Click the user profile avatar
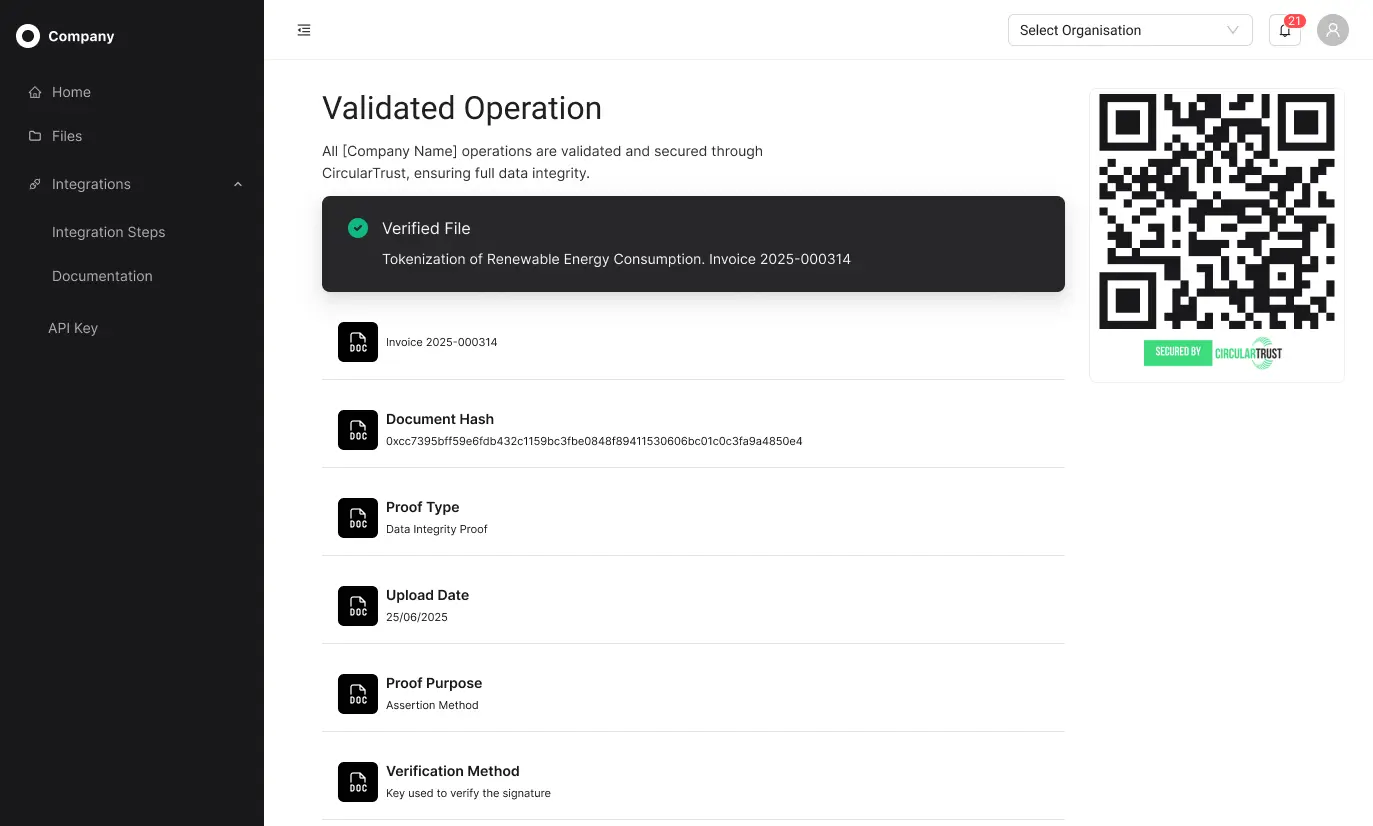Viewport: 1373px width, 826px height. pos(1332,30)
